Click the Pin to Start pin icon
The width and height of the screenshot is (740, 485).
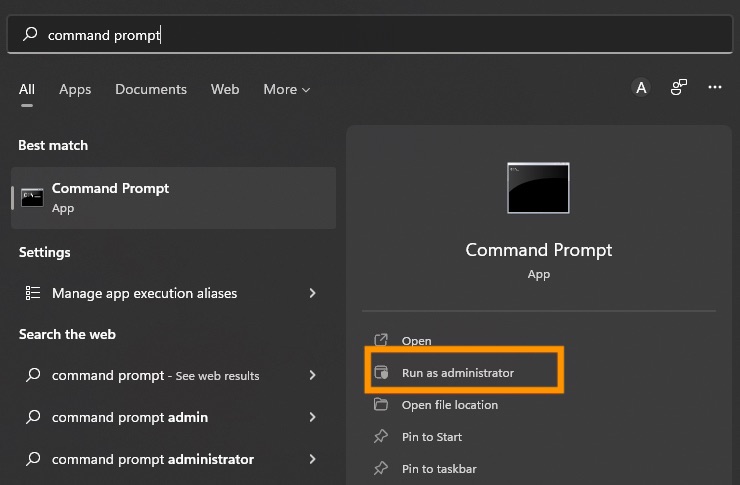point(380,437)
